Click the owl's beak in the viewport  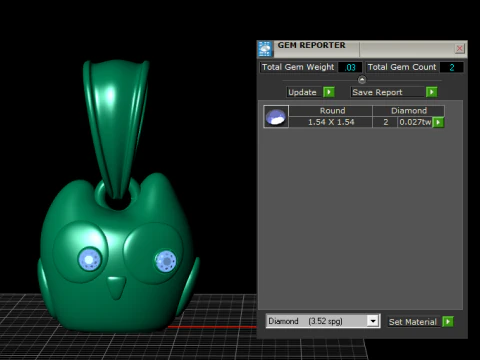116,287
